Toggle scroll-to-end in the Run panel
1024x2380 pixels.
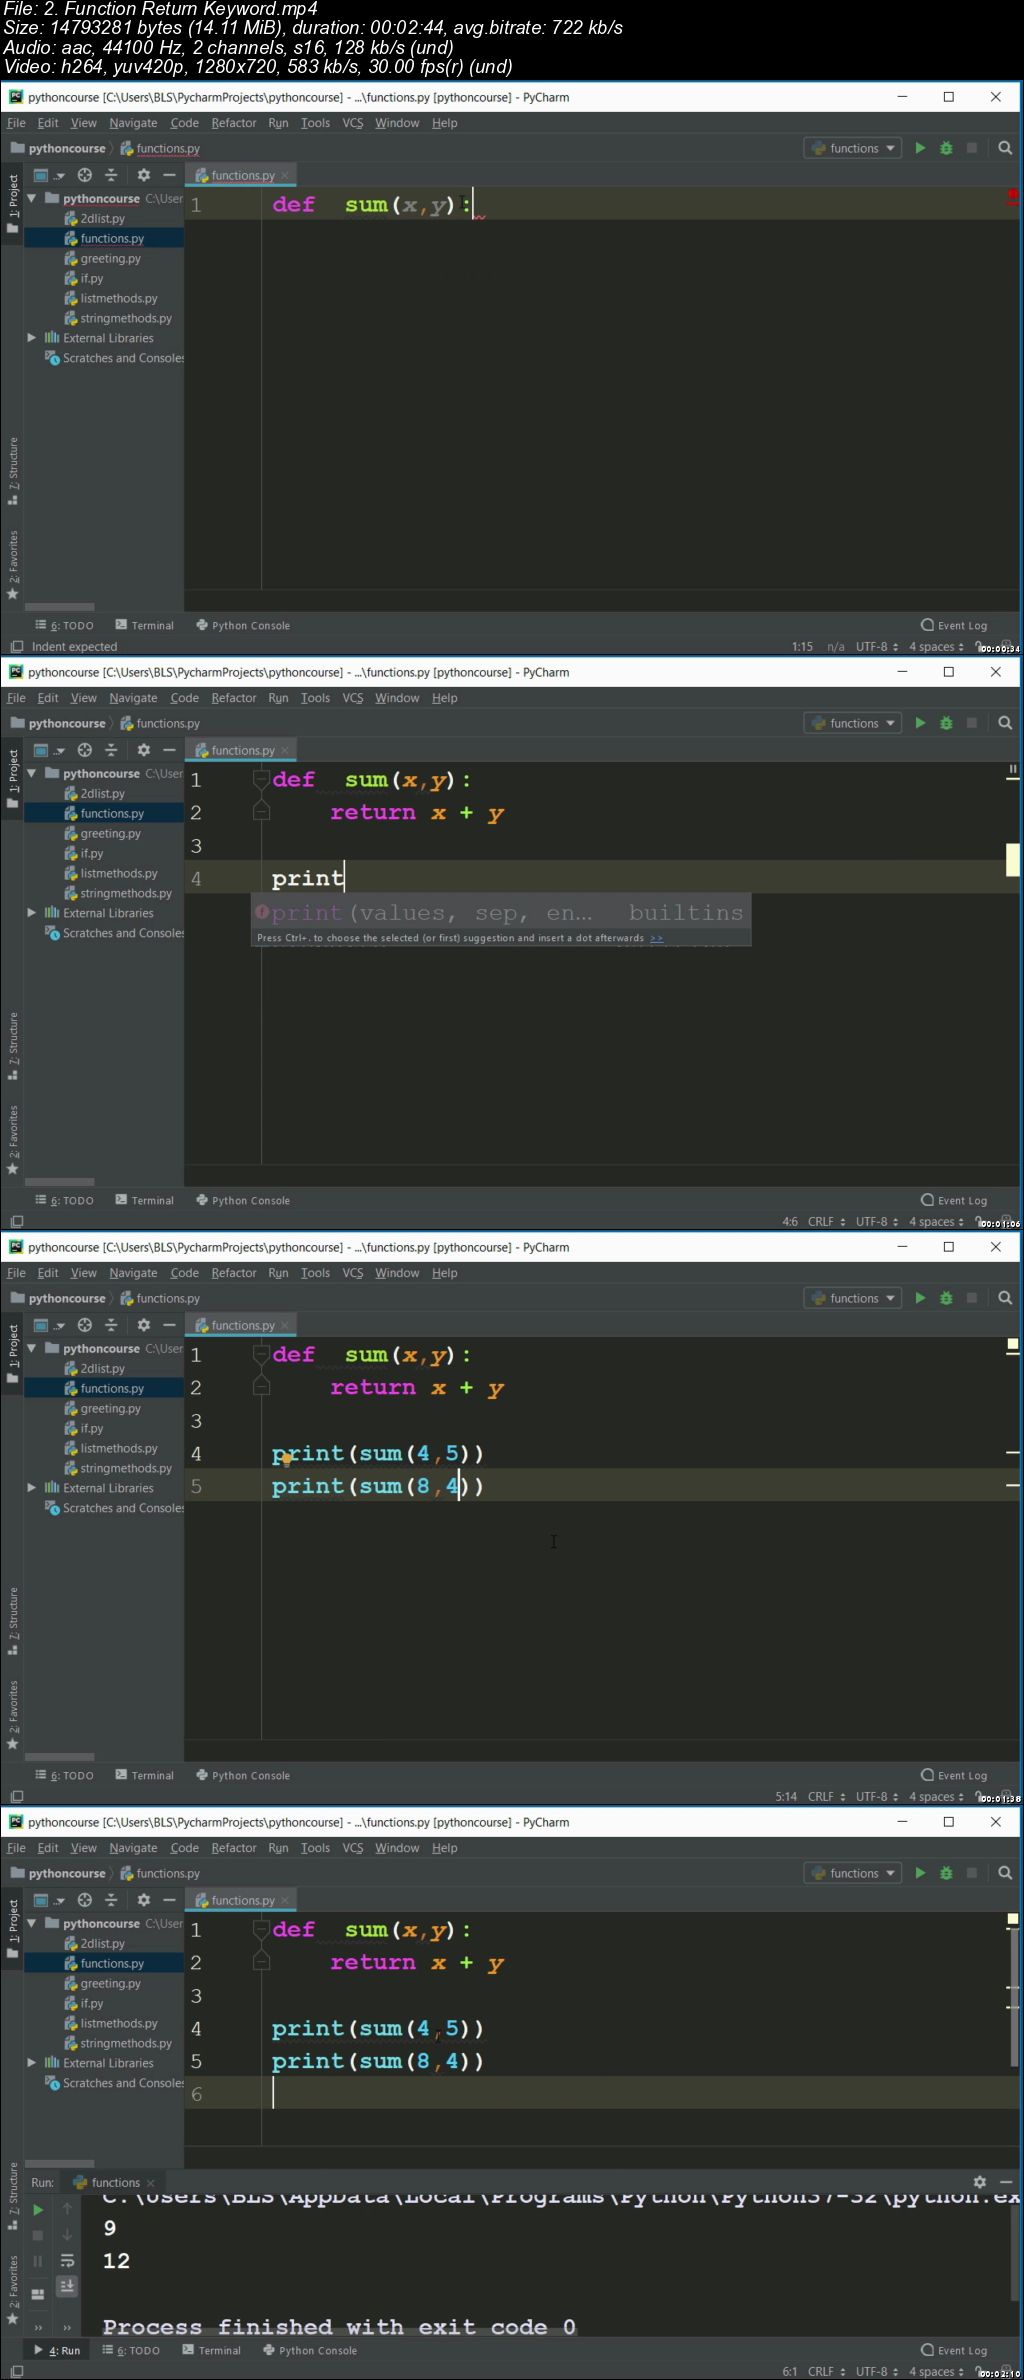(x=67, y=2285)
